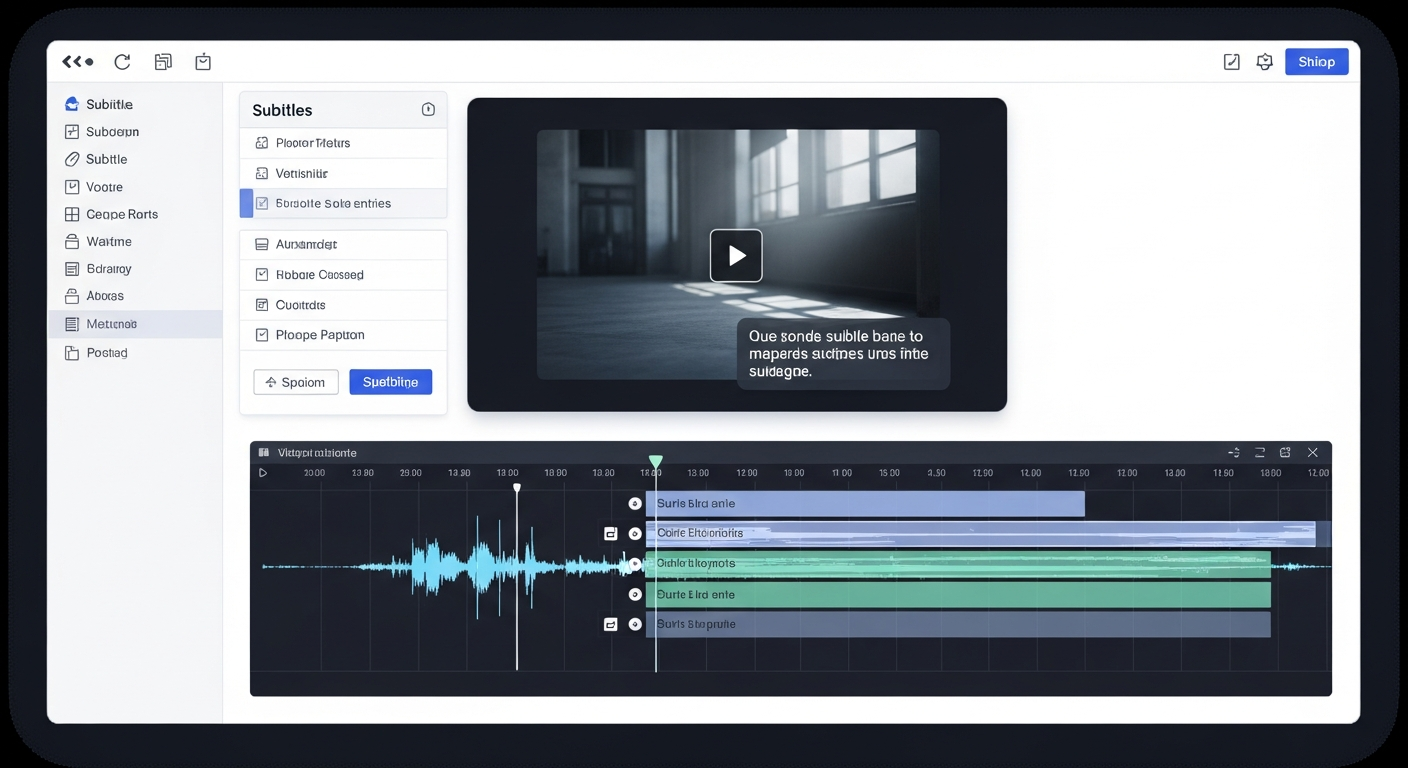This screenshot has height=768, width=1408.
Task: Start playback with the play button on video
Action: click(x=736, y=255)
